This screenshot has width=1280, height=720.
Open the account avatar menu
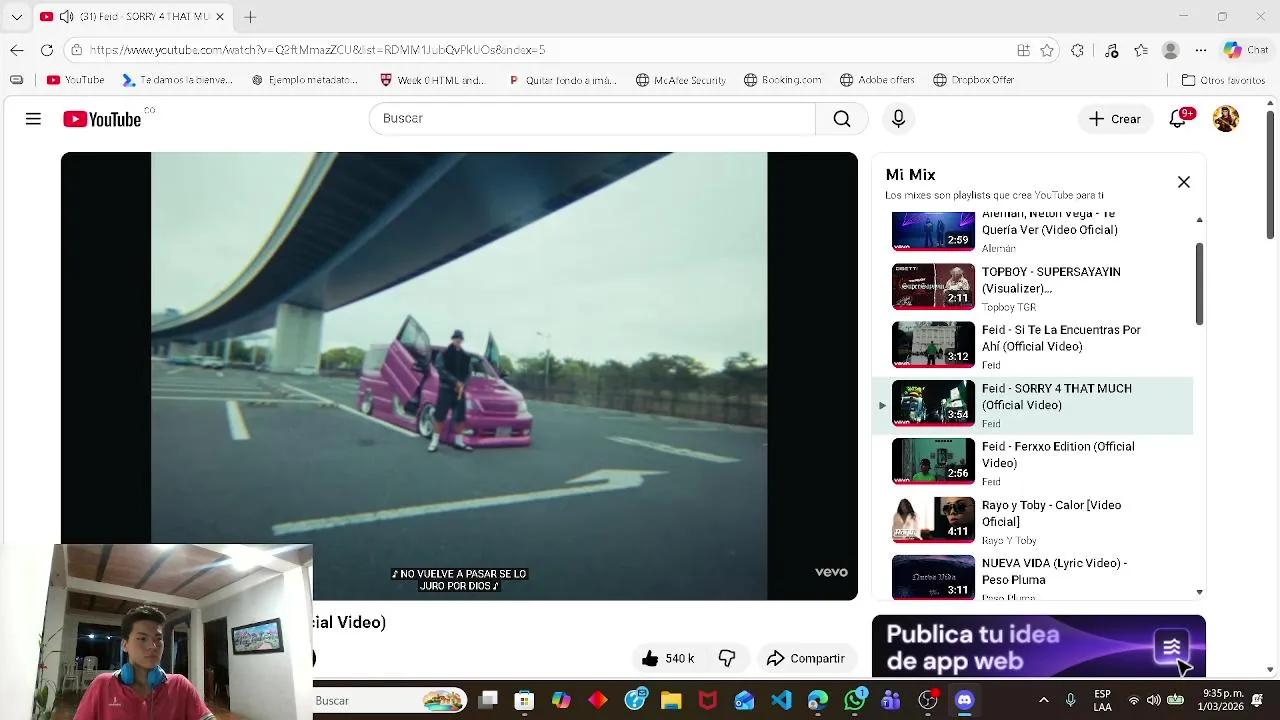click(x=1226, y=119)
